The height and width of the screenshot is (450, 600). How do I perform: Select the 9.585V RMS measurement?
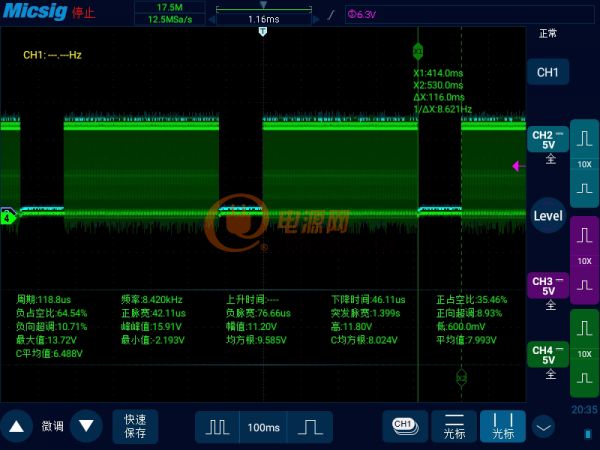click(x=256, y=340)
